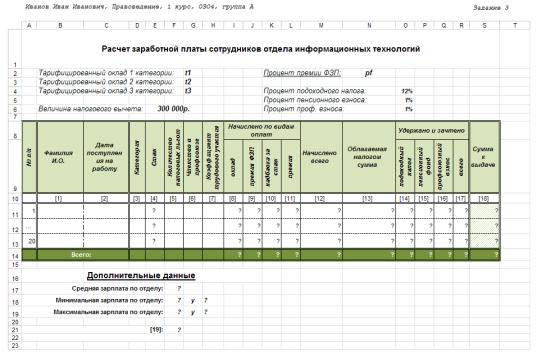This screenshot has height=360, width=548.
Task: Click the rotated 'Стаж' header
Action: click(x=154, y=158)
